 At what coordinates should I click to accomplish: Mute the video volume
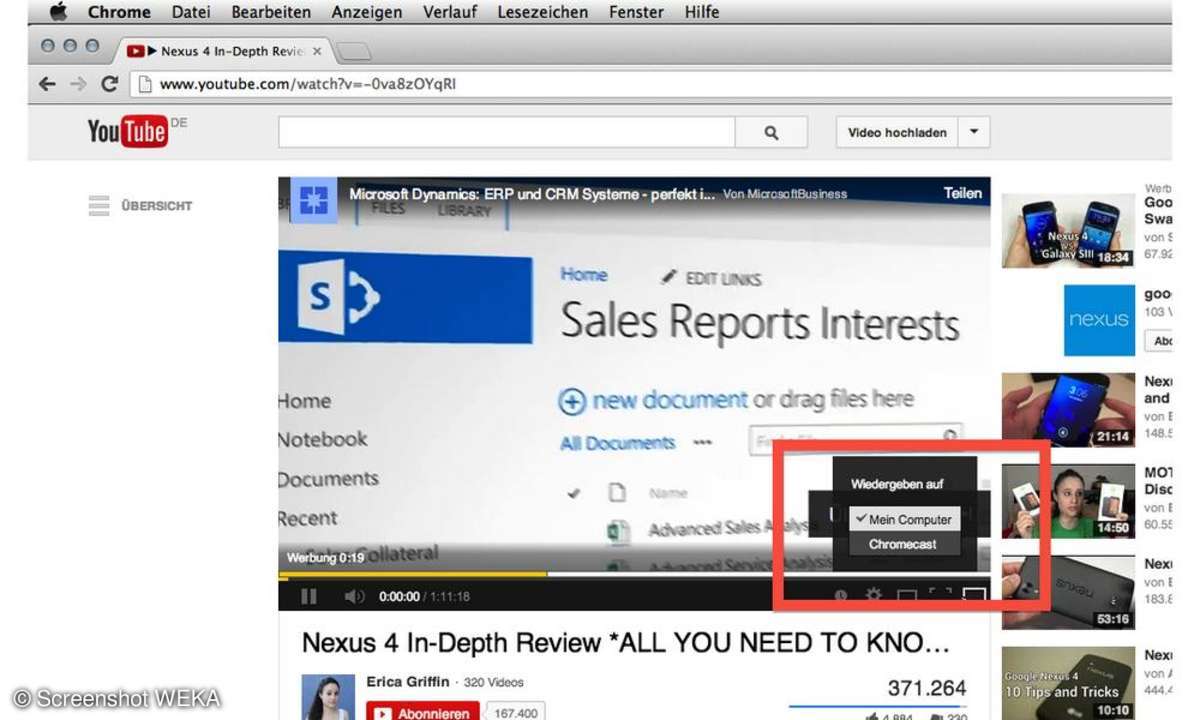pyautogui.click(x=354, y=596)
